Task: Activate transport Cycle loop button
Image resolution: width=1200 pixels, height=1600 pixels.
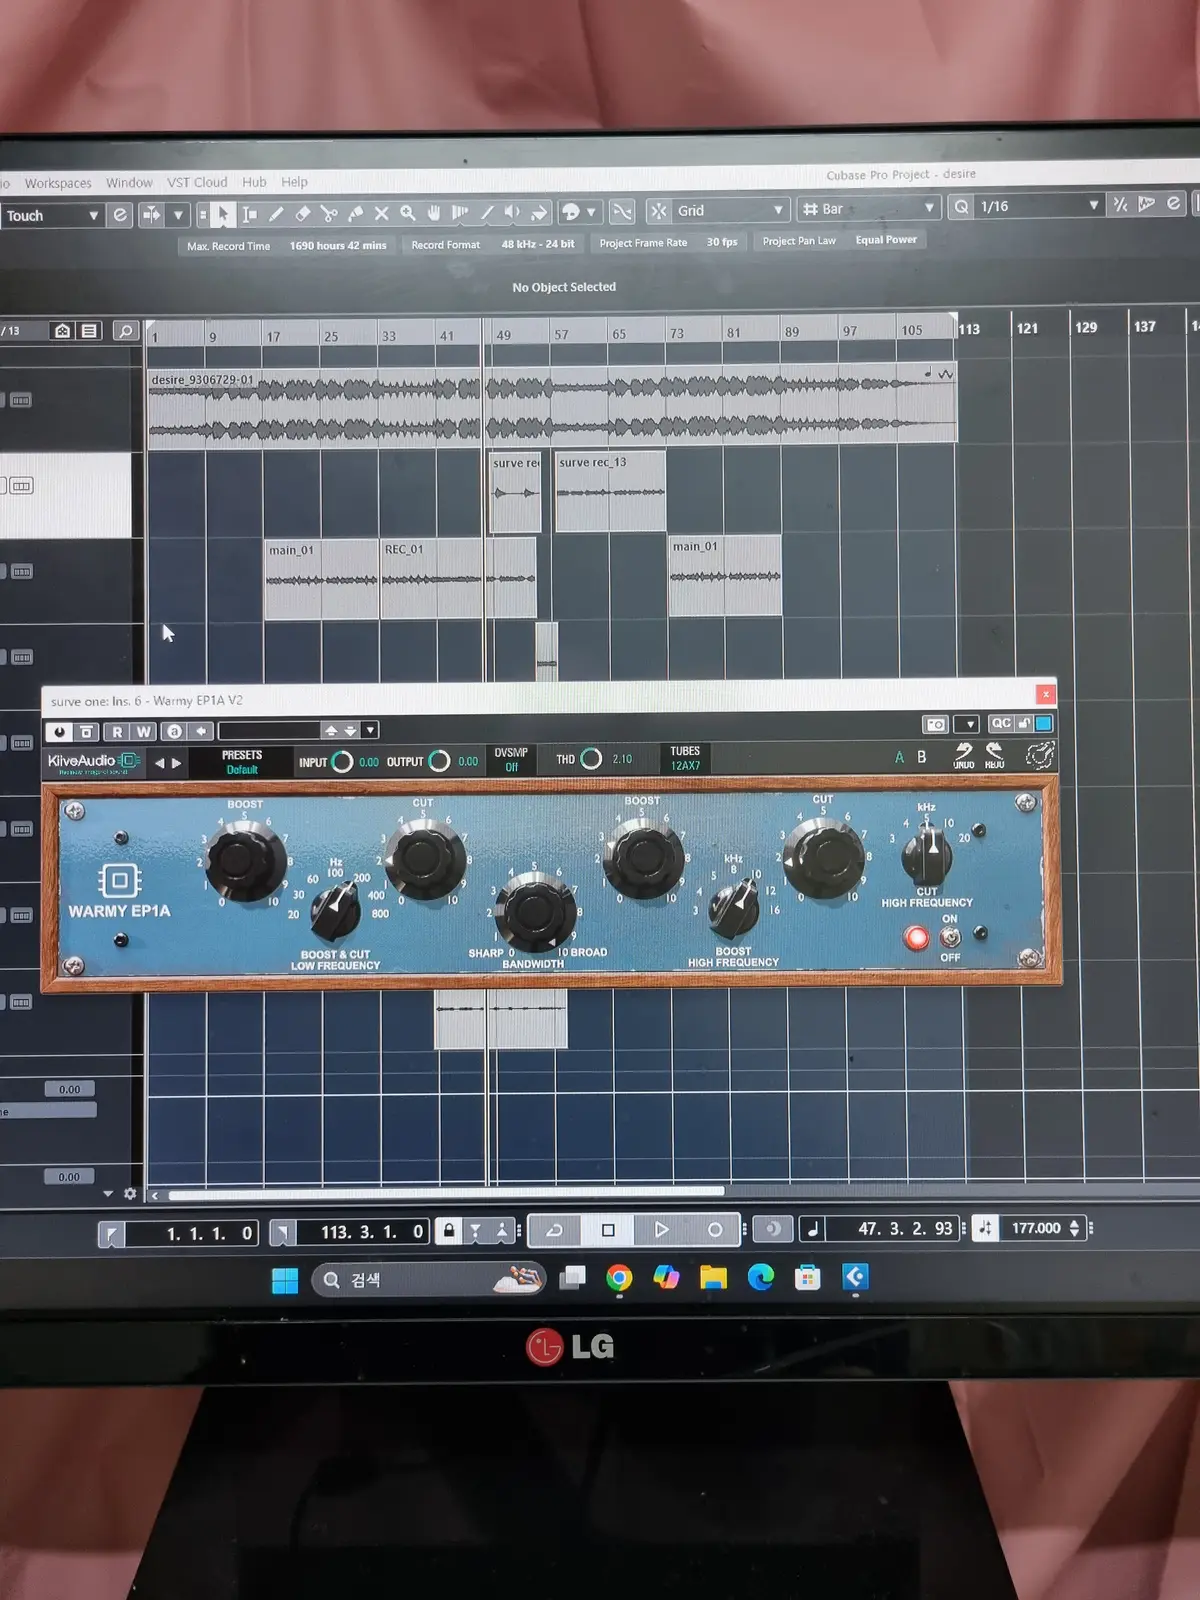Action: [554, 1230]
